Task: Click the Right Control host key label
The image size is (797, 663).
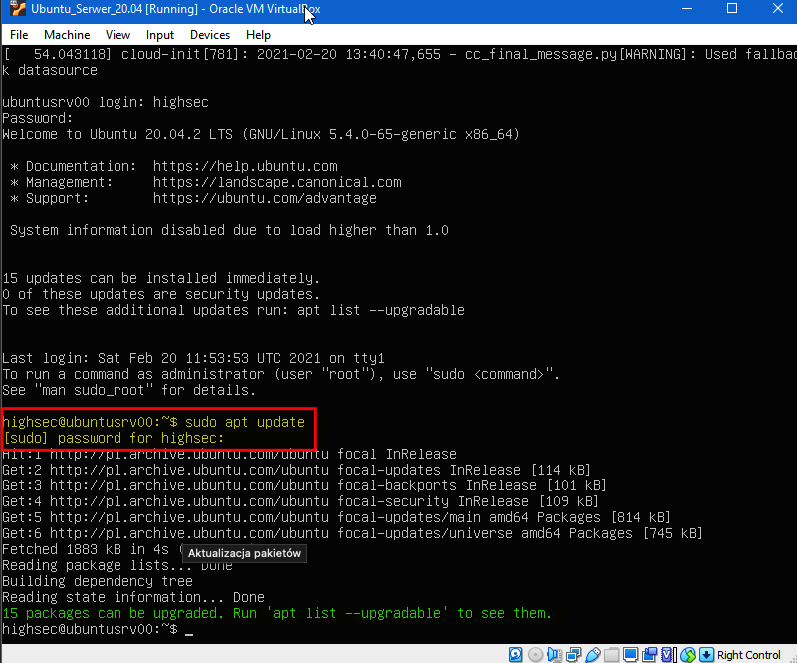Action: pos(749,655)
